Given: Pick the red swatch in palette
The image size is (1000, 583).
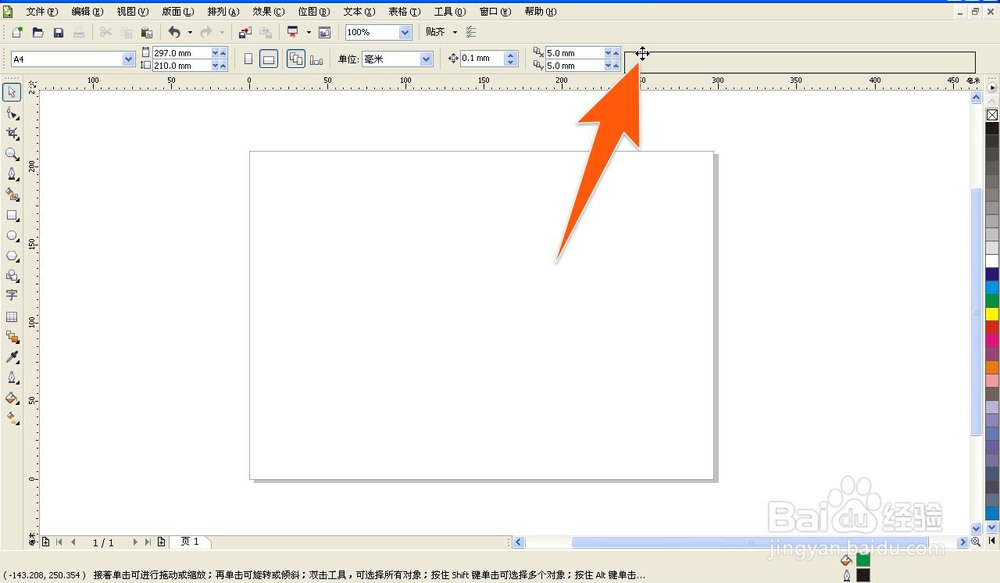Looking at the screenshot, I should coord(992,327).
